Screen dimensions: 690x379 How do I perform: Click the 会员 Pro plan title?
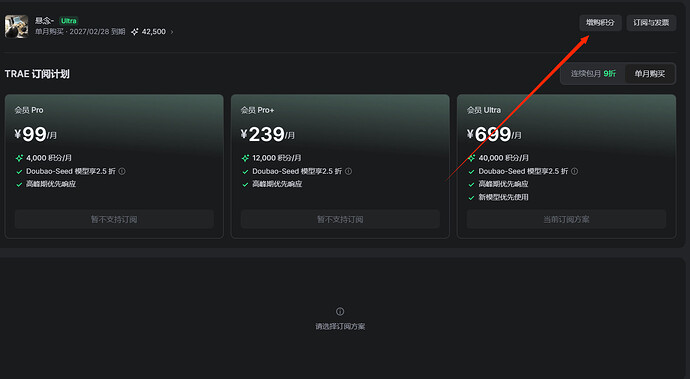click(x=29, y=110)
